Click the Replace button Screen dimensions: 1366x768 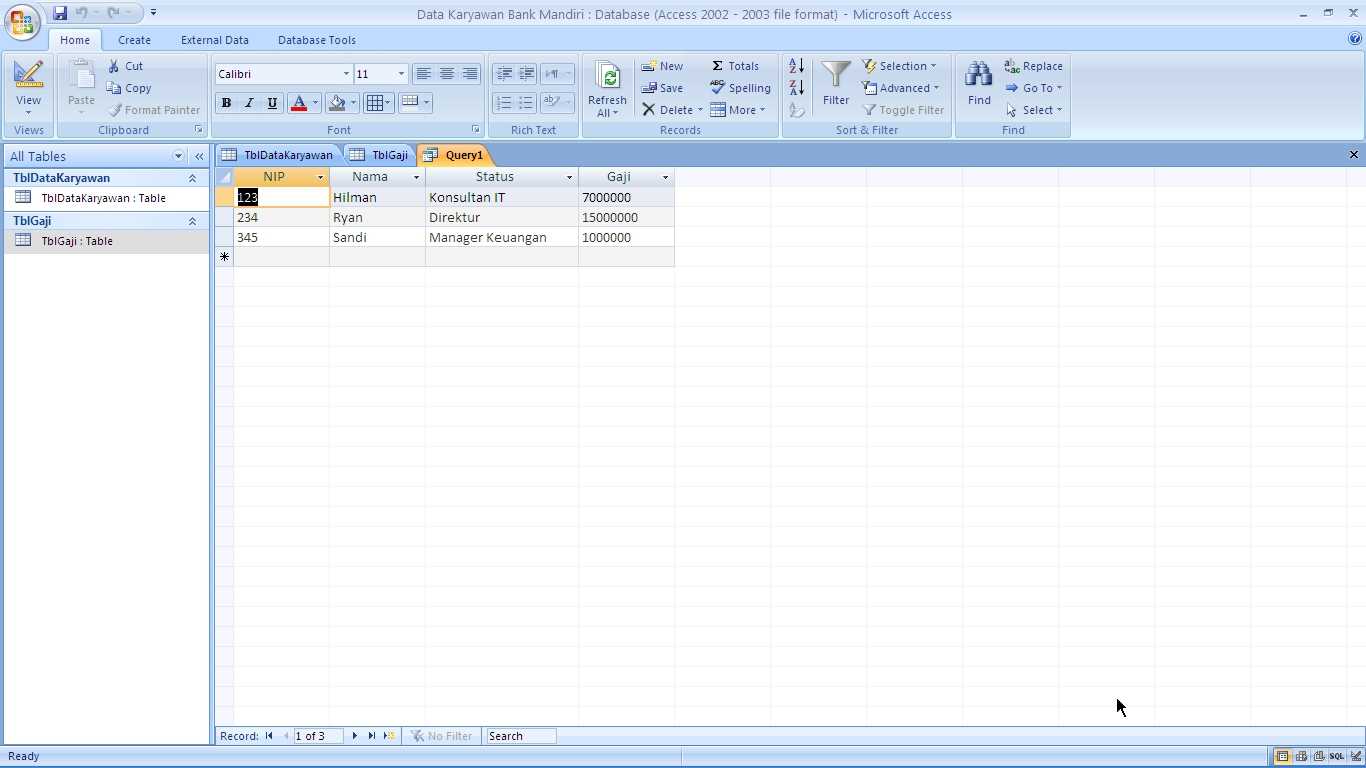1034,66
